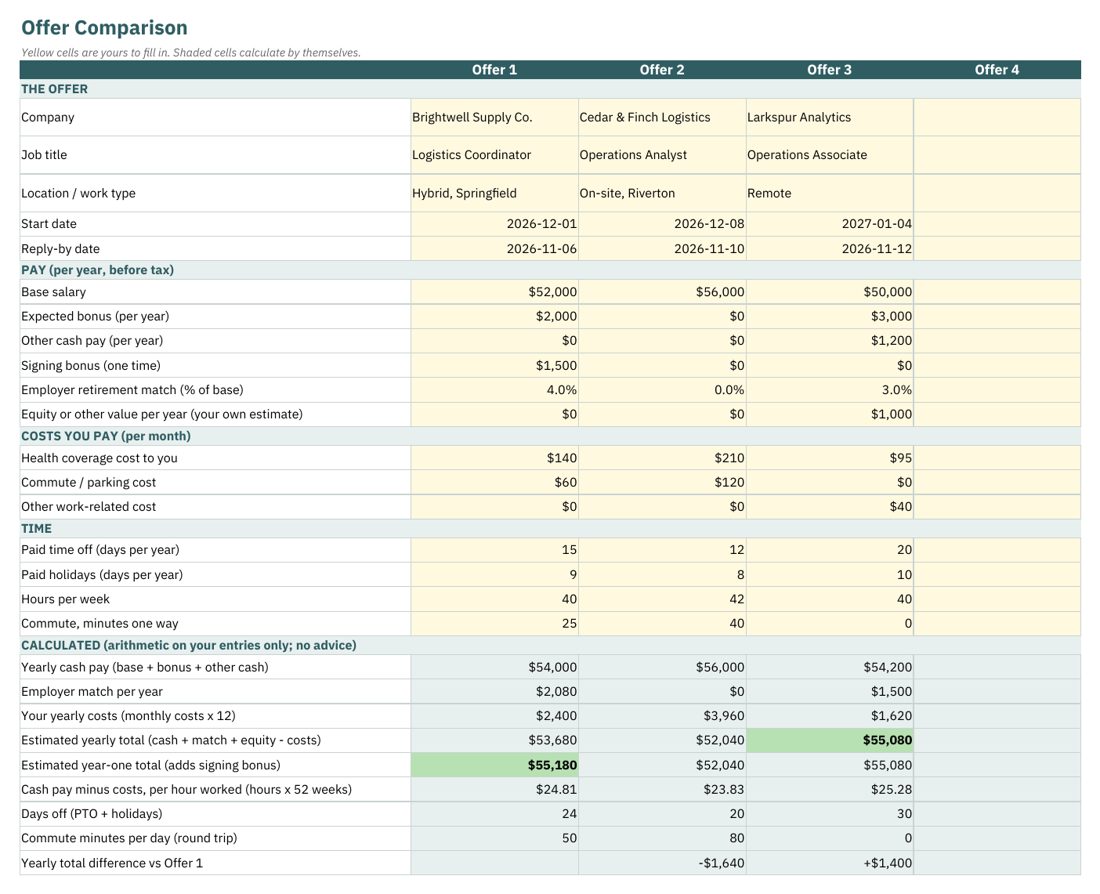Click the $56,000 base salary cell
The image size is (1100, 894).
pyautogui.click(x=662, y=292)
